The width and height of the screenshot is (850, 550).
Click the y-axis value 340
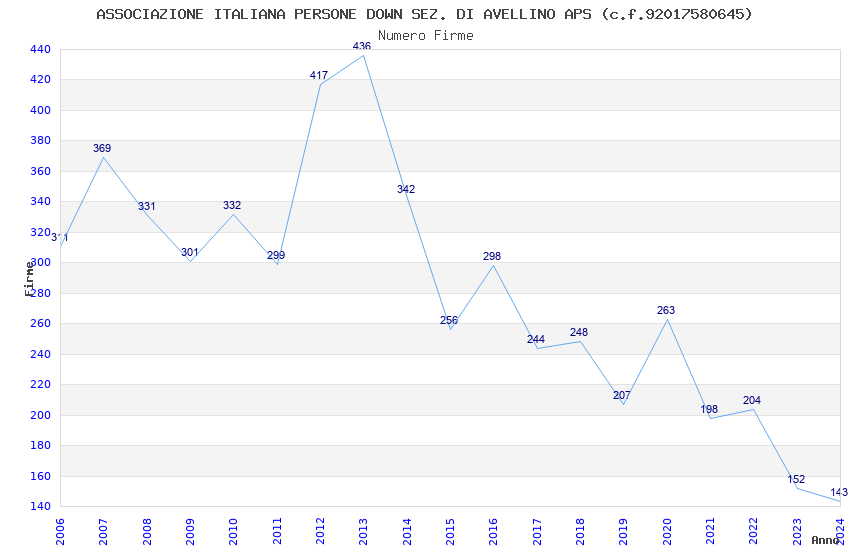[41, 202]
